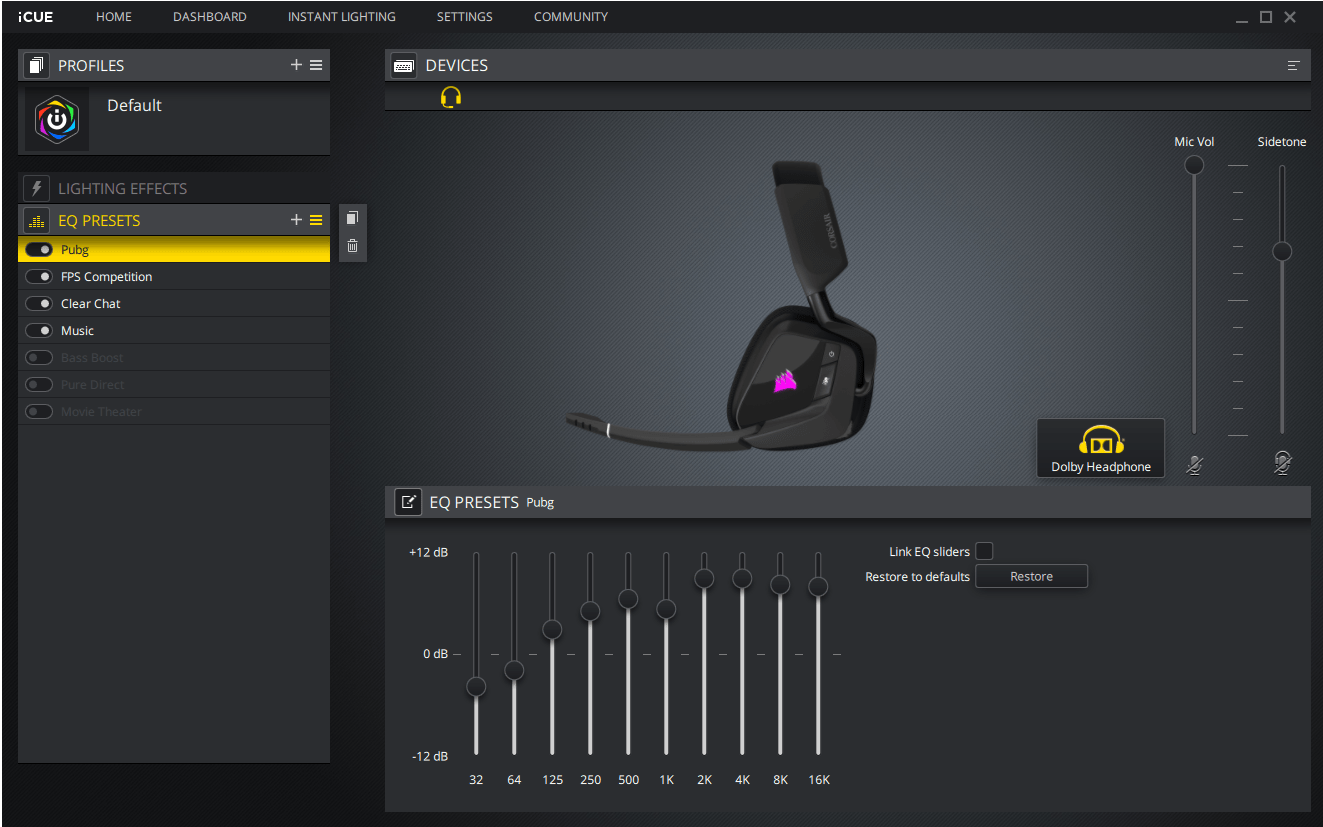Mute the microphone below the Mic Vol slider
1323x827 pixels.
coord(1194,463)
